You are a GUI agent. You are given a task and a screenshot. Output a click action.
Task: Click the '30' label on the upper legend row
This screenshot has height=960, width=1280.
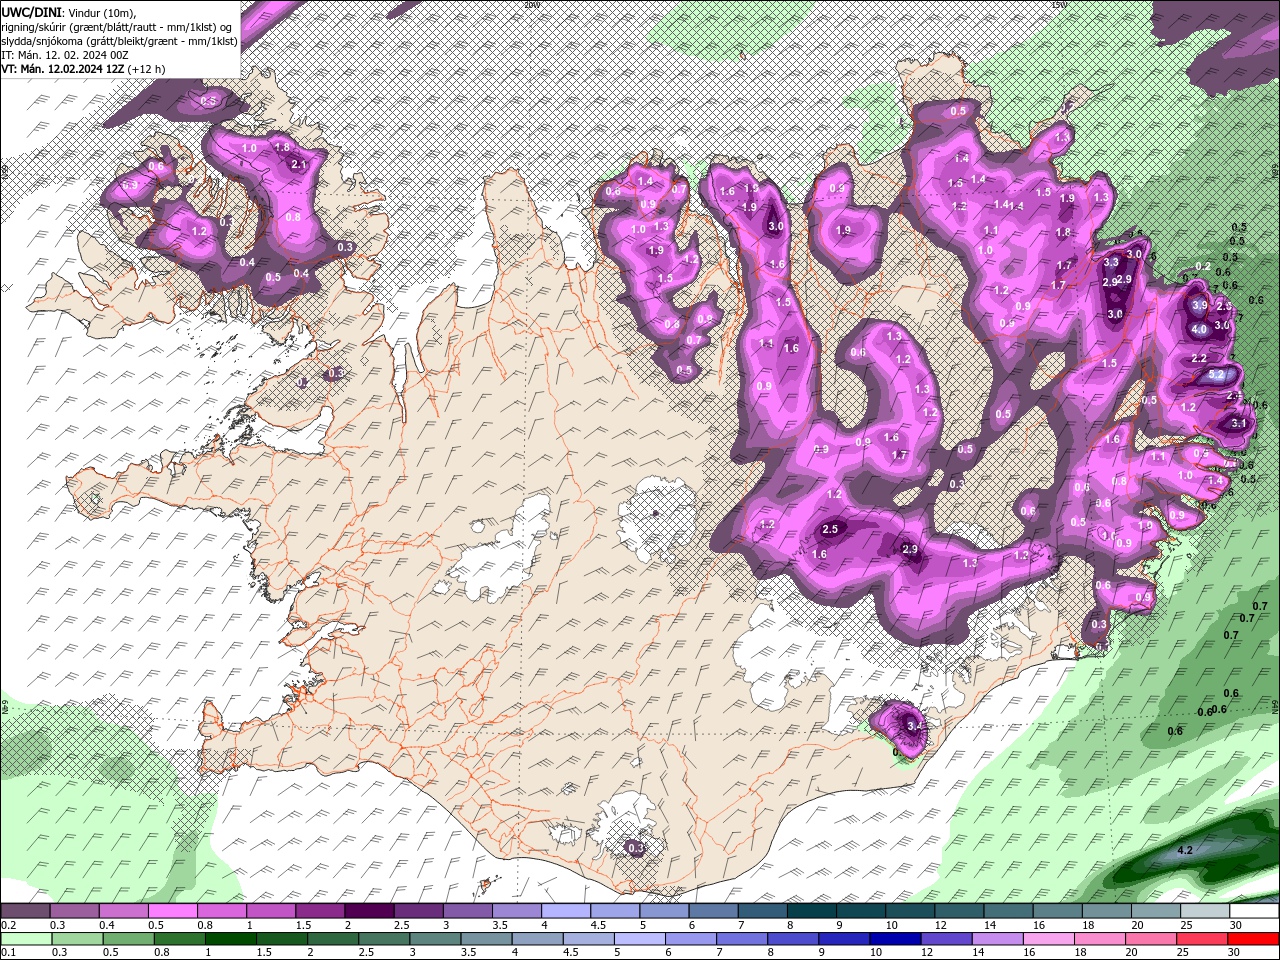click(x=1237, y=925)
